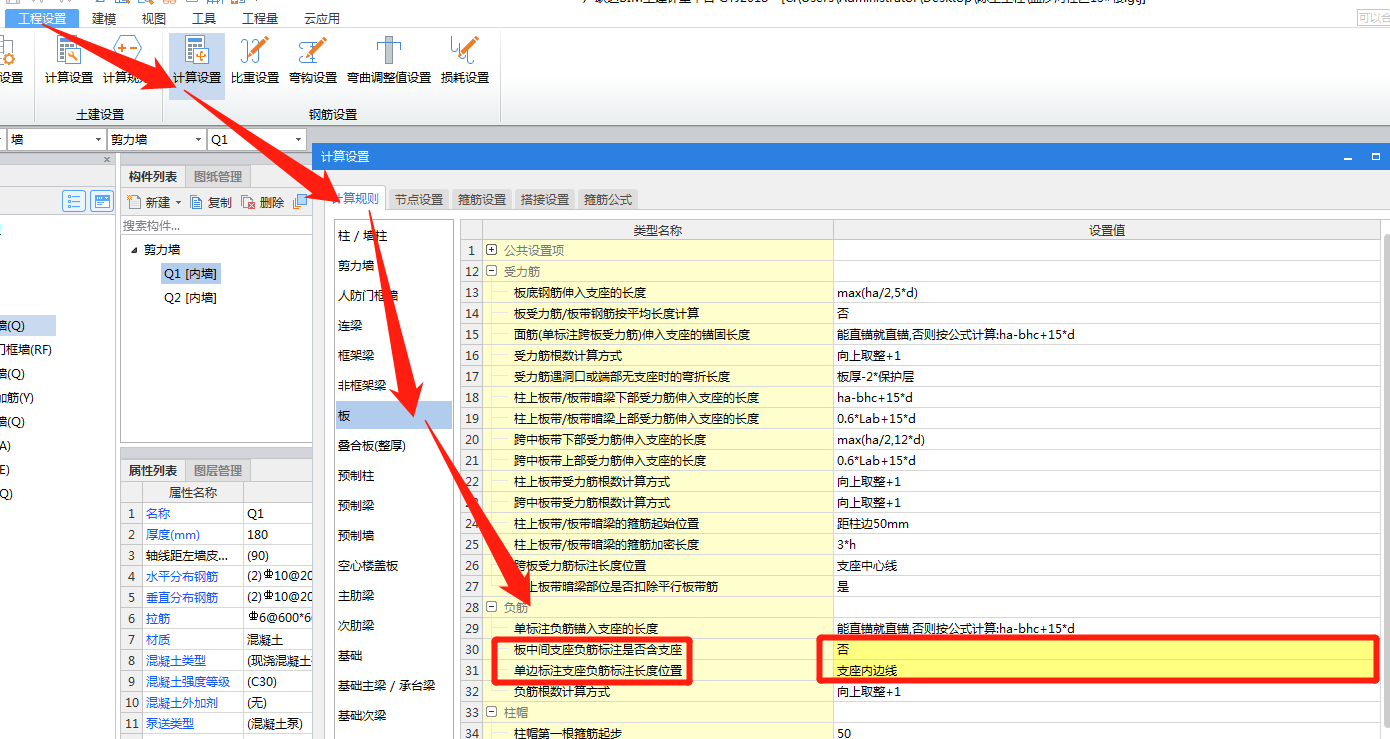Switch to list view icon in left panel

(x=74, y=201)
